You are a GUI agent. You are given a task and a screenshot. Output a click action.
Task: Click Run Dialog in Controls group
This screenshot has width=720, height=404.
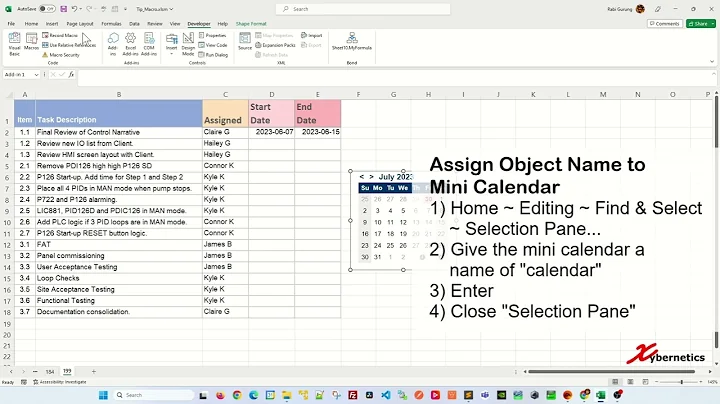tap(214, 55)
